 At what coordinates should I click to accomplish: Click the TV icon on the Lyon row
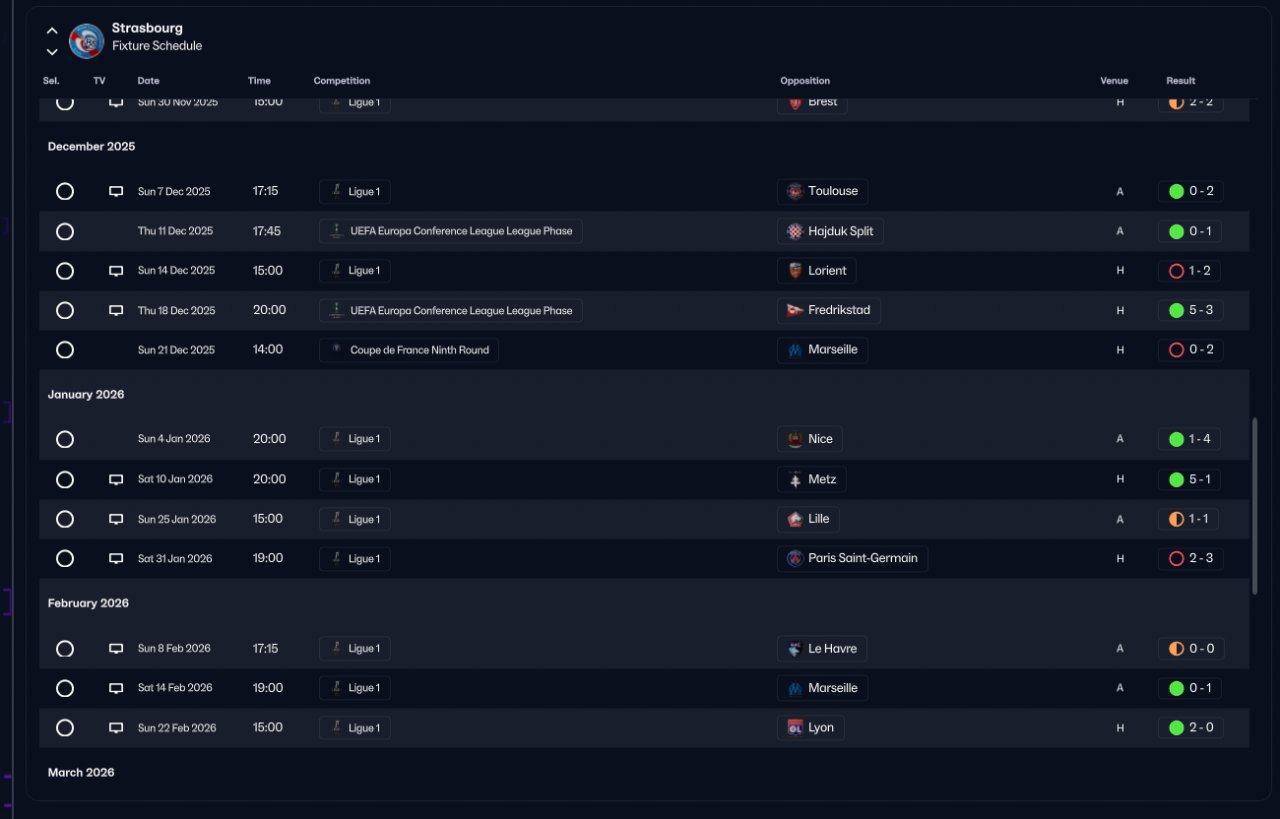(116, 728)
